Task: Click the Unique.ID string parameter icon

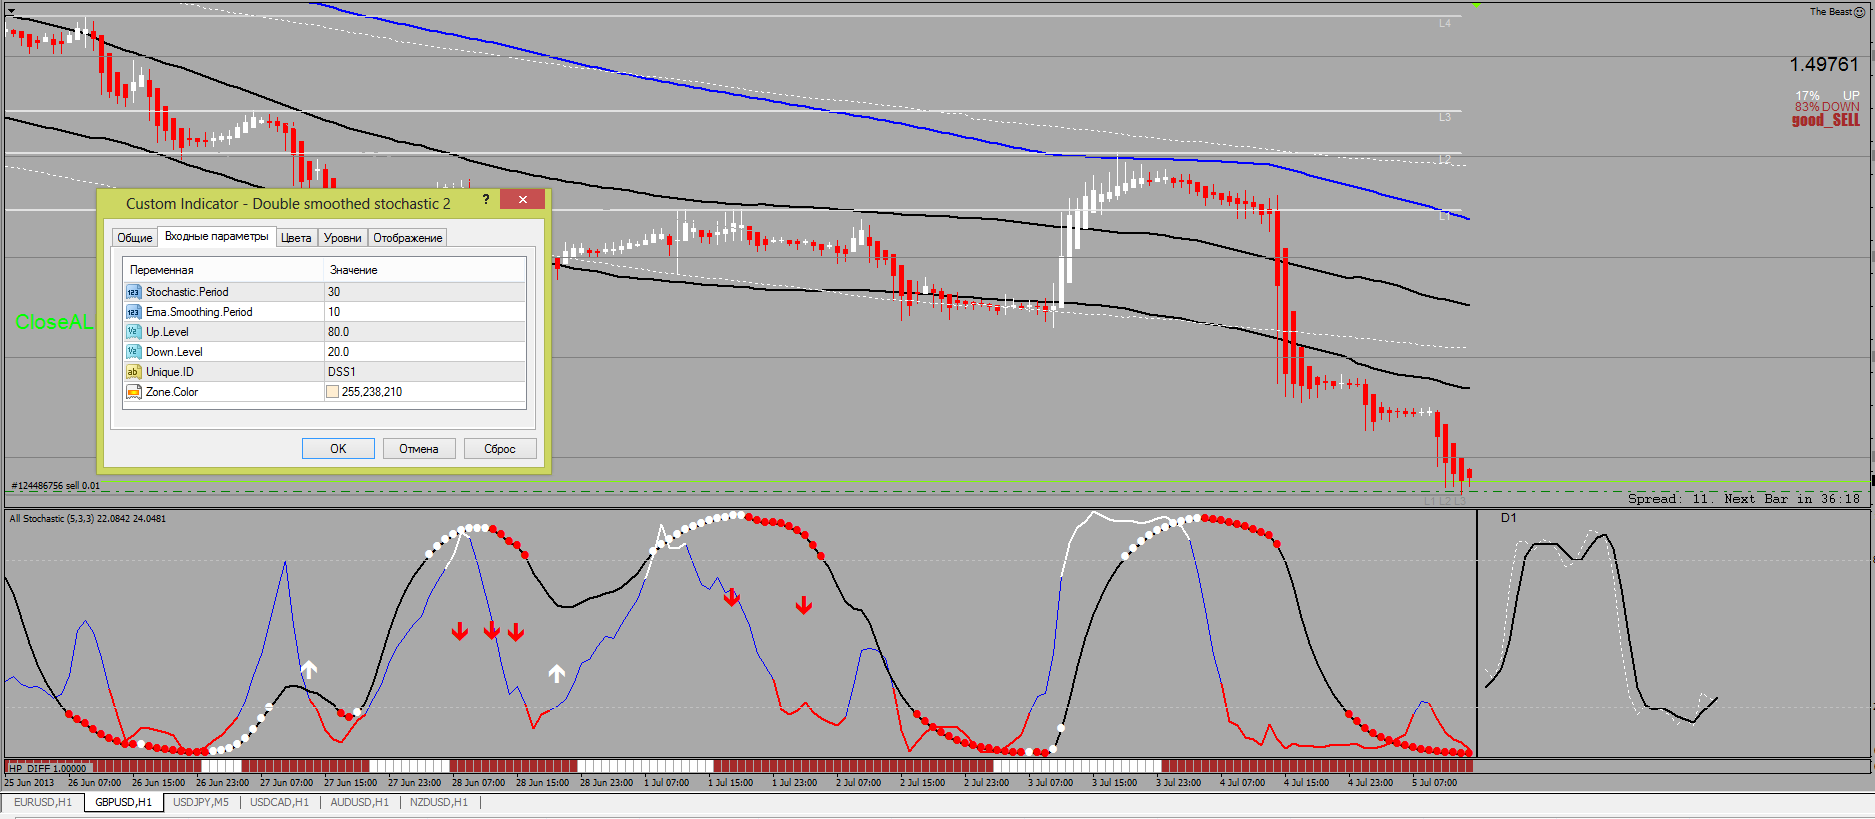Action: 133,372
